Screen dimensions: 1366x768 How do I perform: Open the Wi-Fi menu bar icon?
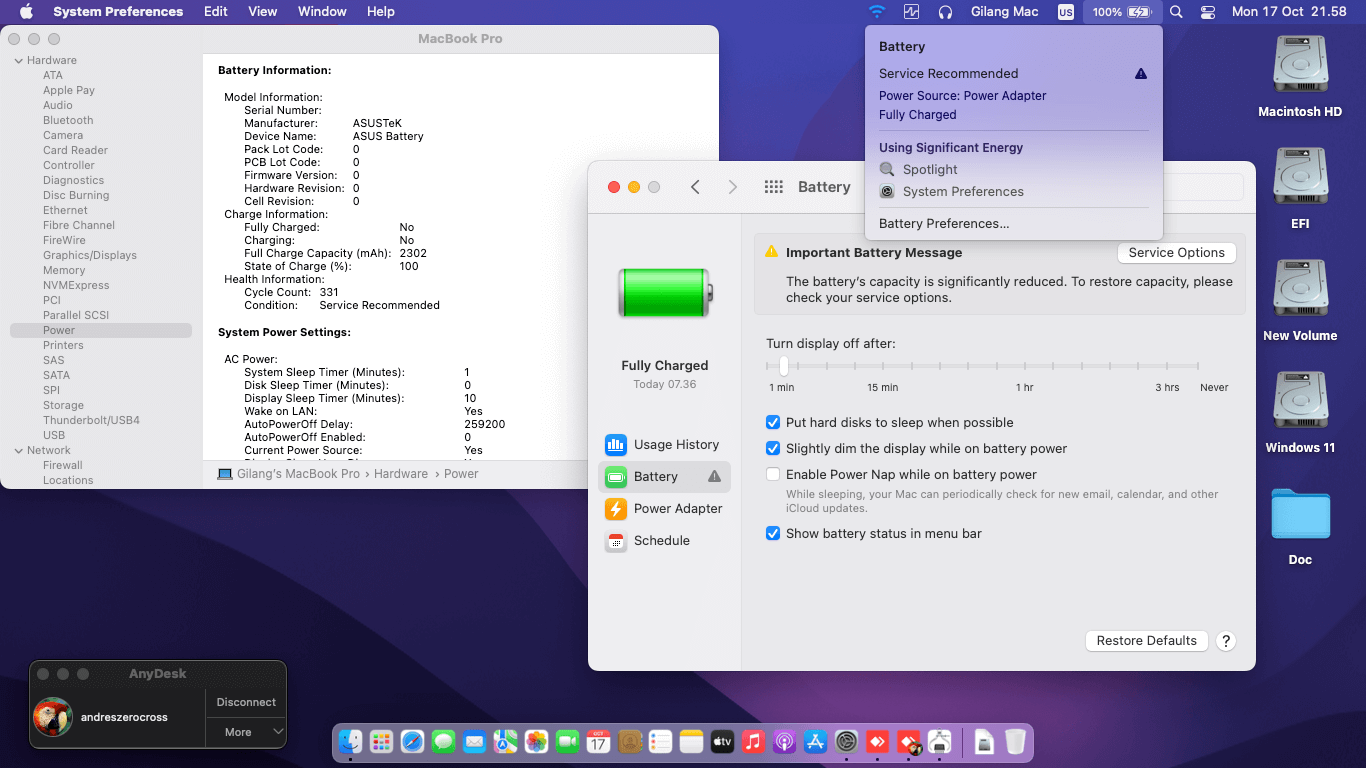click(877, 12)
